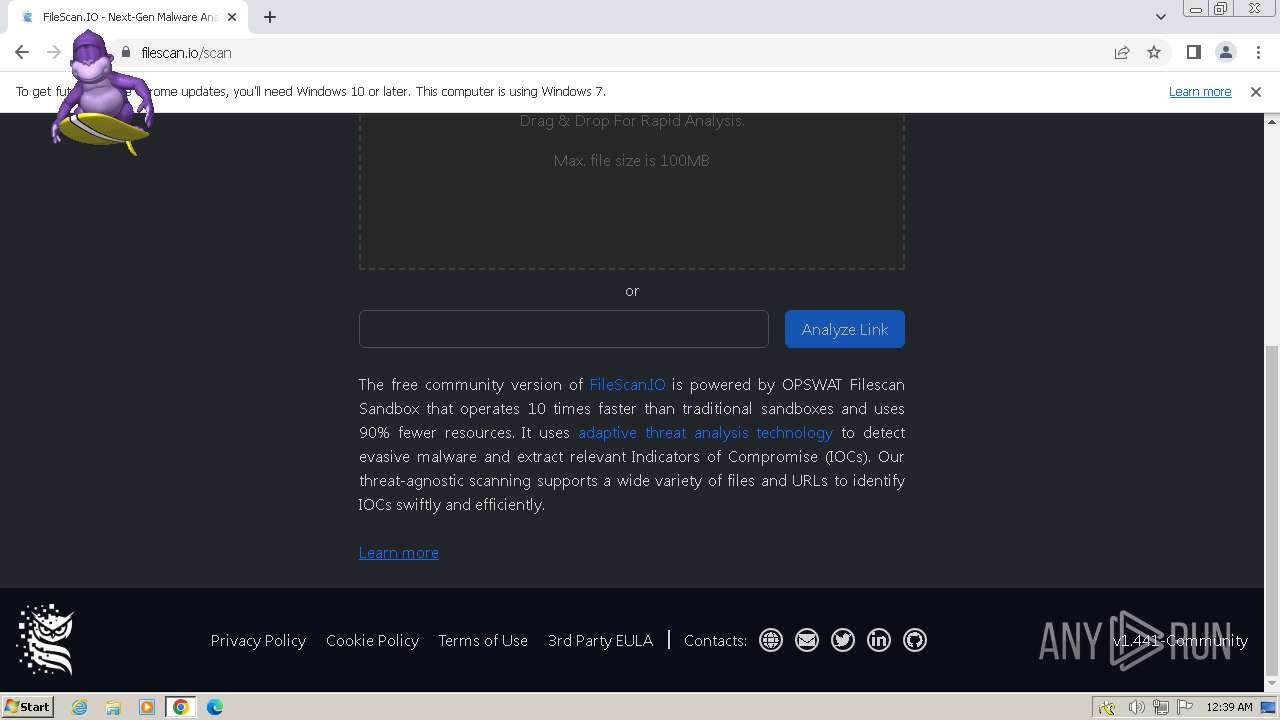The height and width of the screenshot is (720, 1280).
Task: Open the Cookie Policy link
Action: pos(372,640)
